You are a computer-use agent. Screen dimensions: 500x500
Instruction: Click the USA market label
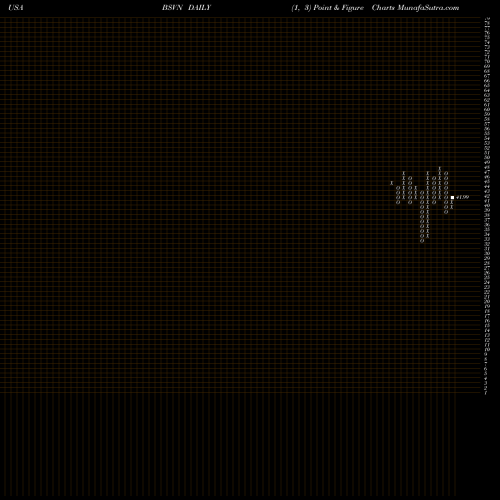coord(16,8)
